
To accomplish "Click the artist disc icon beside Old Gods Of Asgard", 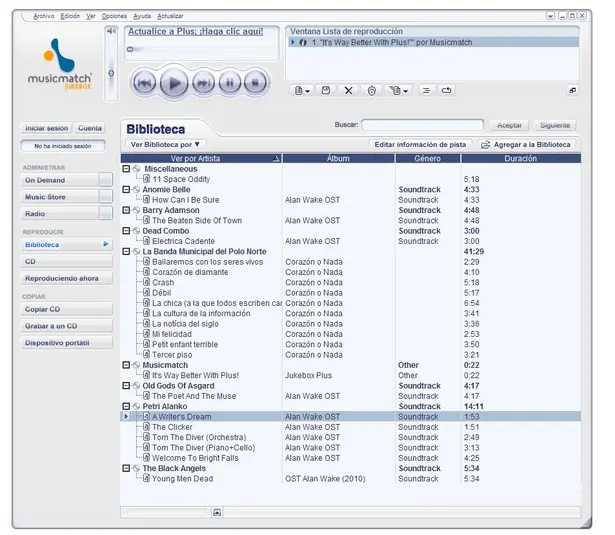I will click(136, 386).
